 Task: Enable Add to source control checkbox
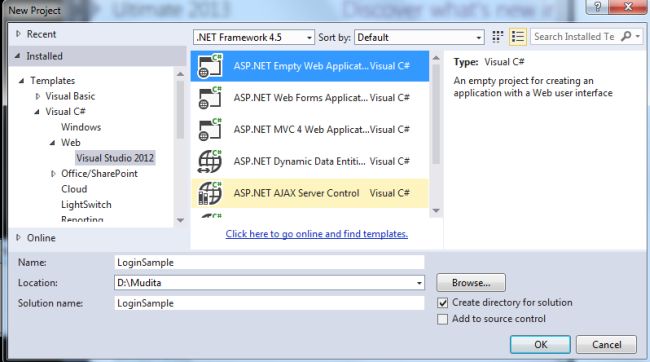click(443, 319)
